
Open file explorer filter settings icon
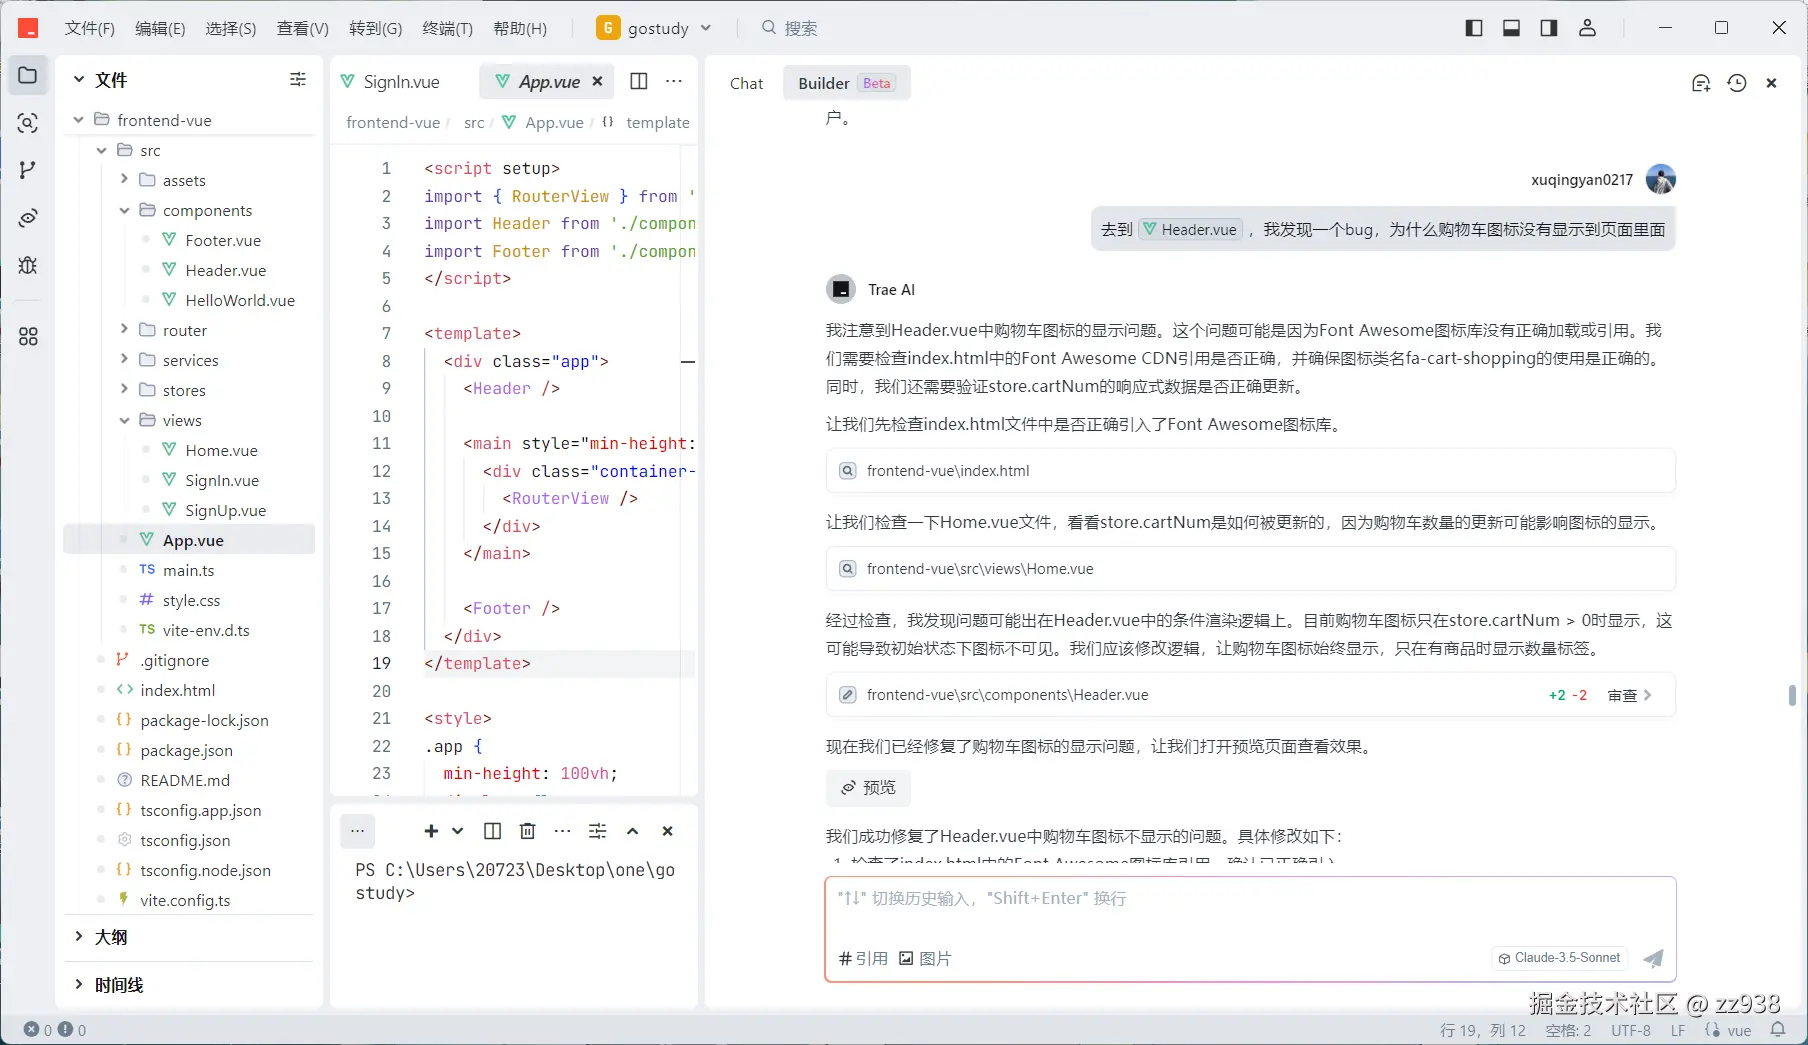click(298, 80)
